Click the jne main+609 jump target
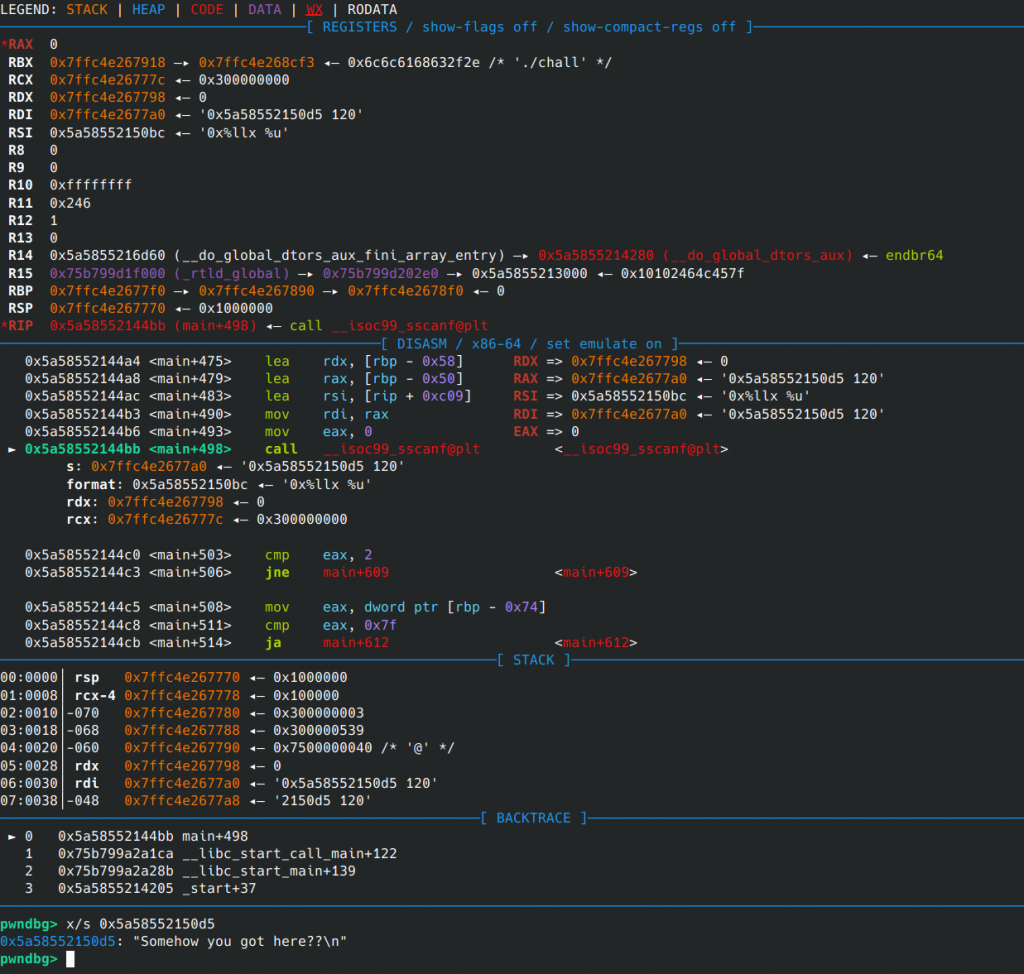Image resolution: width=1024 pixels, height=974 pixels. click(x=355, y=573)
